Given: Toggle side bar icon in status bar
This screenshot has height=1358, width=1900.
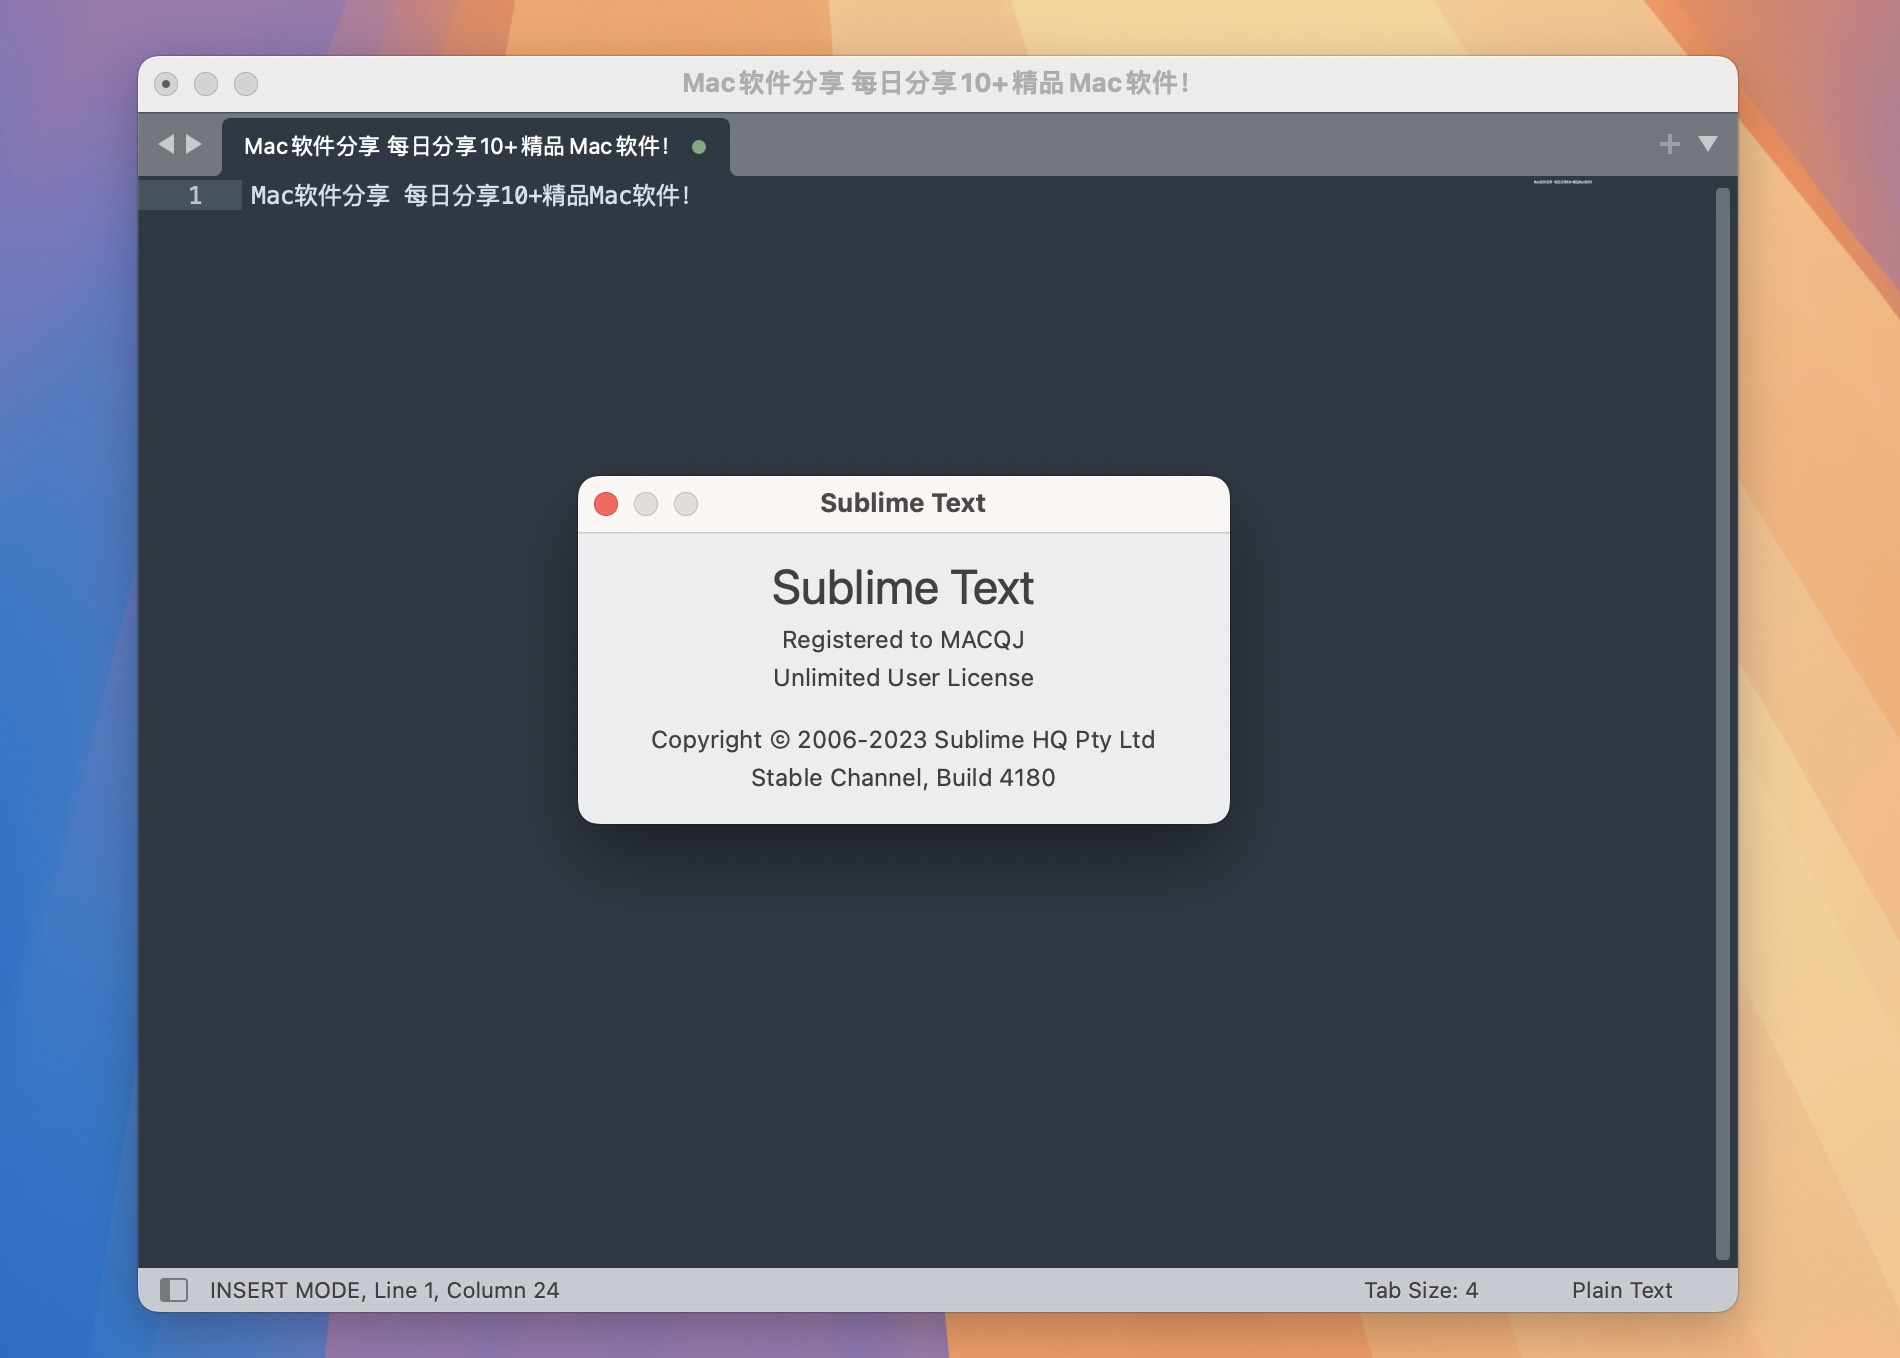Looking at the screenshot, I should [174, 1290].
